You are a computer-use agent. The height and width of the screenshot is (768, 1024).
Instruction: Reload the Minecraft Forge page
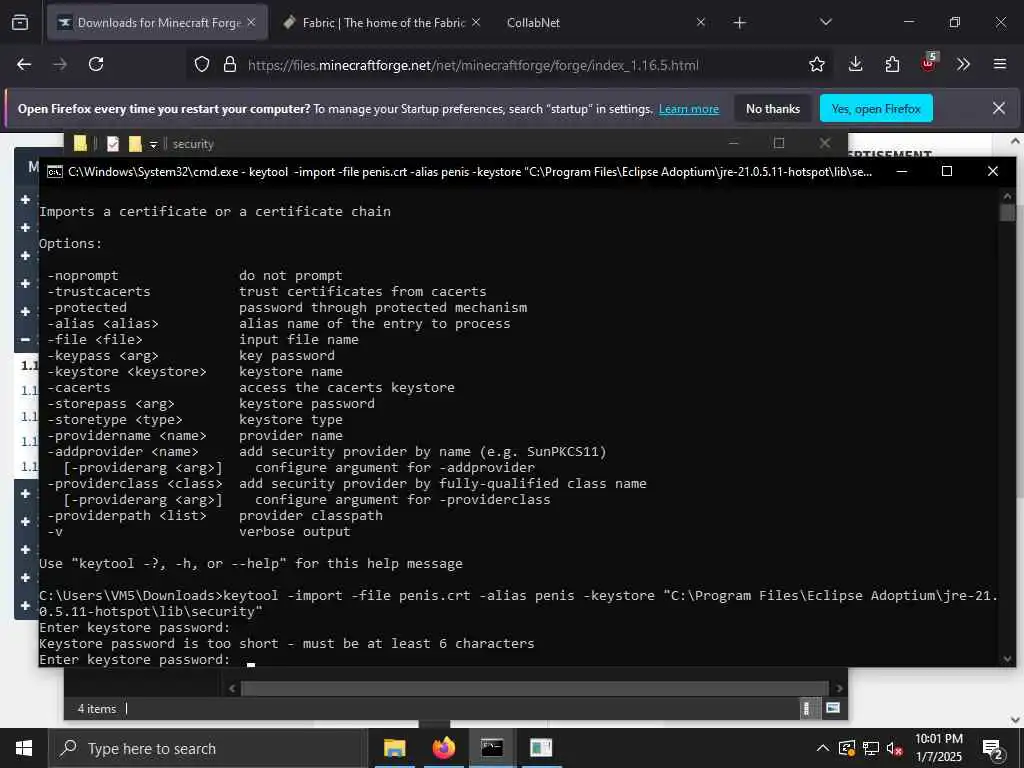96,64
